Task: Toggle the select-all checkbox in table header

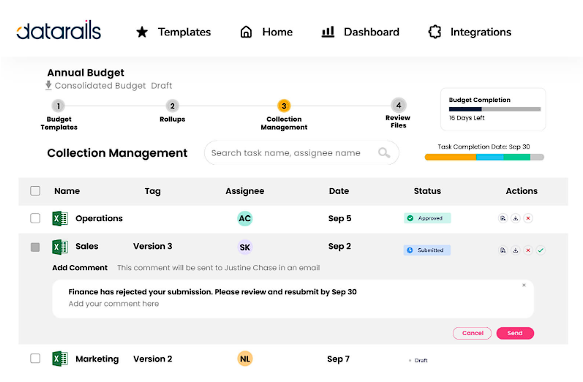Action: point(35,191)
